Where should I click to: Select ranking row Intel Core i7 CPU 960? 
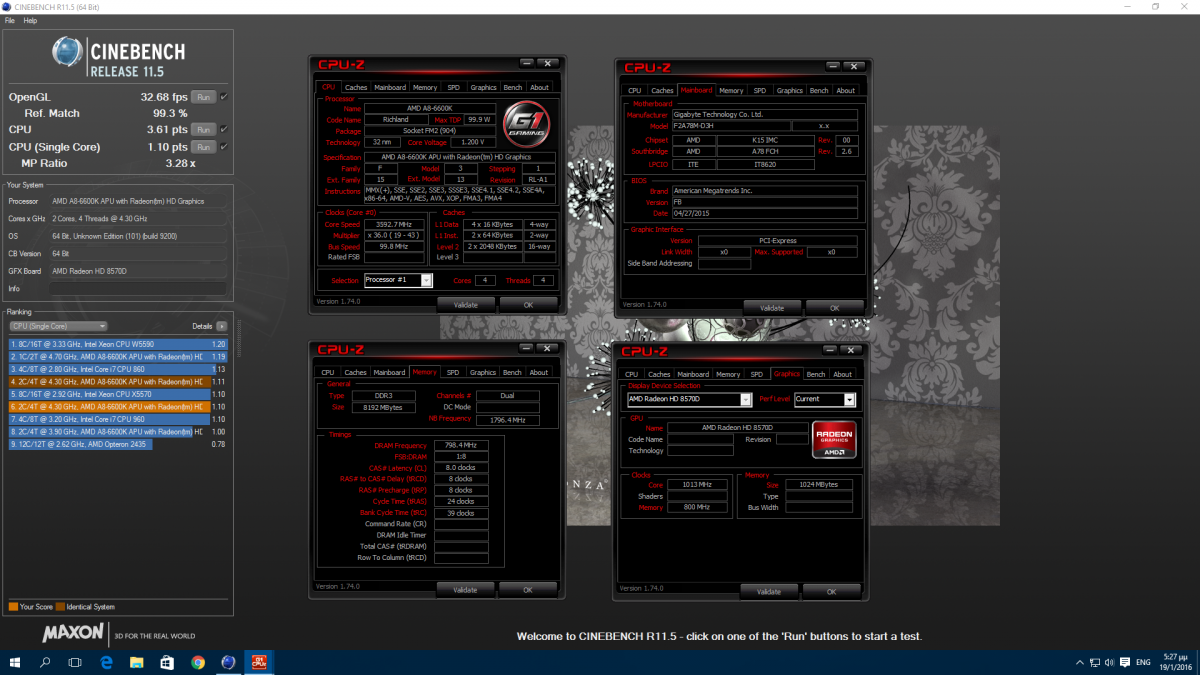[x=118, y=419]
